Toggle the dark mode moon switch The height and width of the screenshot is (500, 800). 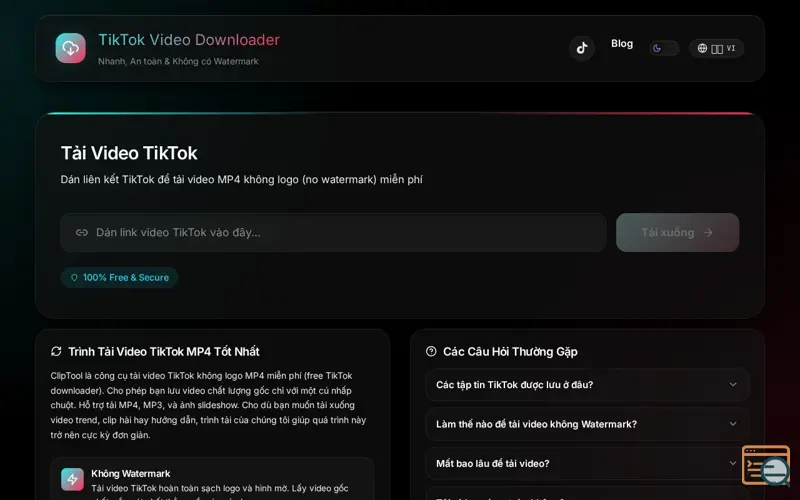[x=664, y=48]
